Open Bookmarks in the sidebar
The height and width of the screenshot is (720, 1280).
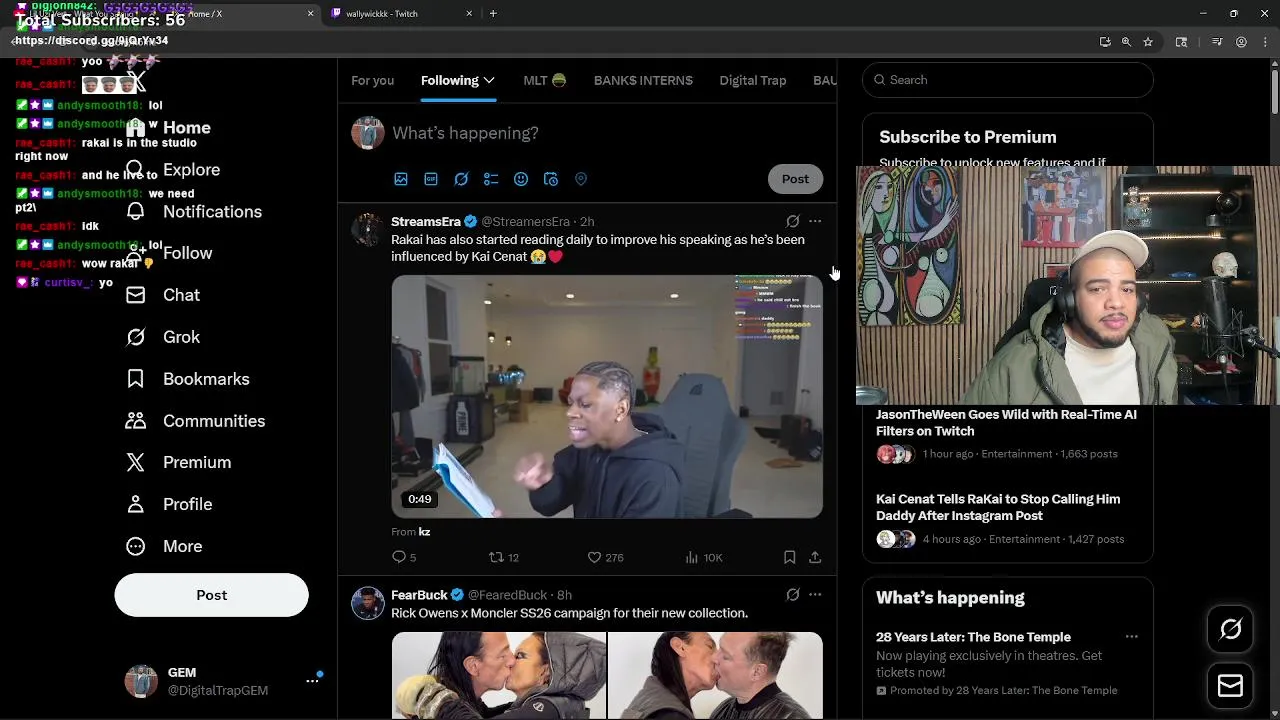click(x=187, y=379)
